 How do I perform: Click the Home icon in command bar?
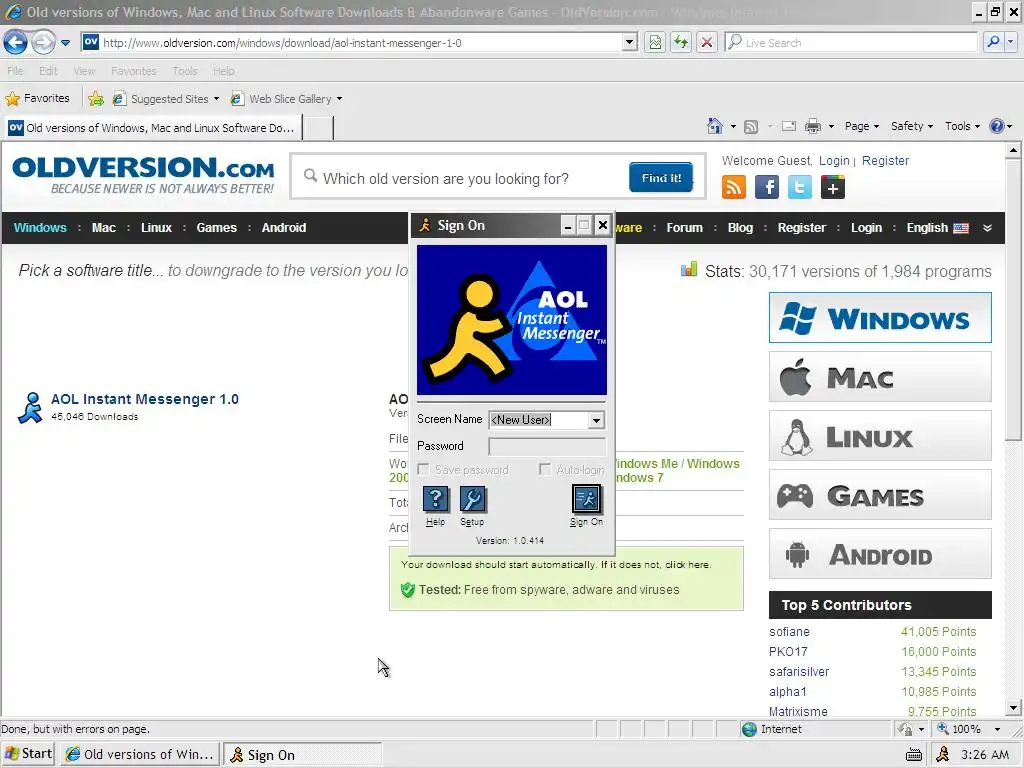coord(715,126)
